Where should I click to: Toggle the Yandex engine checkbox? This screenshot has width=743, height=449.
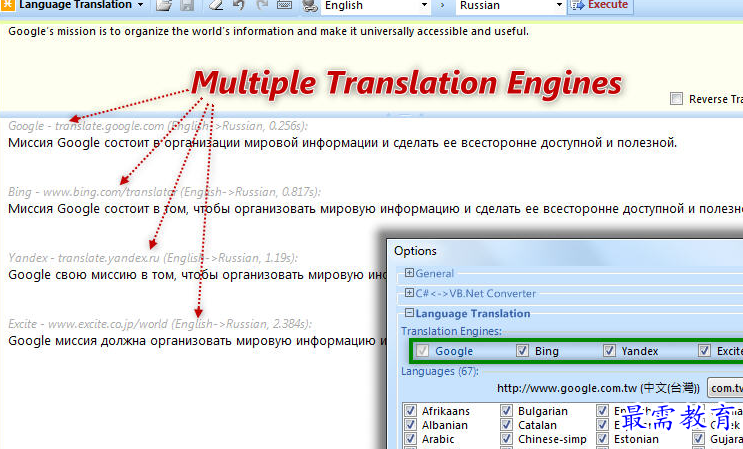click(x=609, y=350)
